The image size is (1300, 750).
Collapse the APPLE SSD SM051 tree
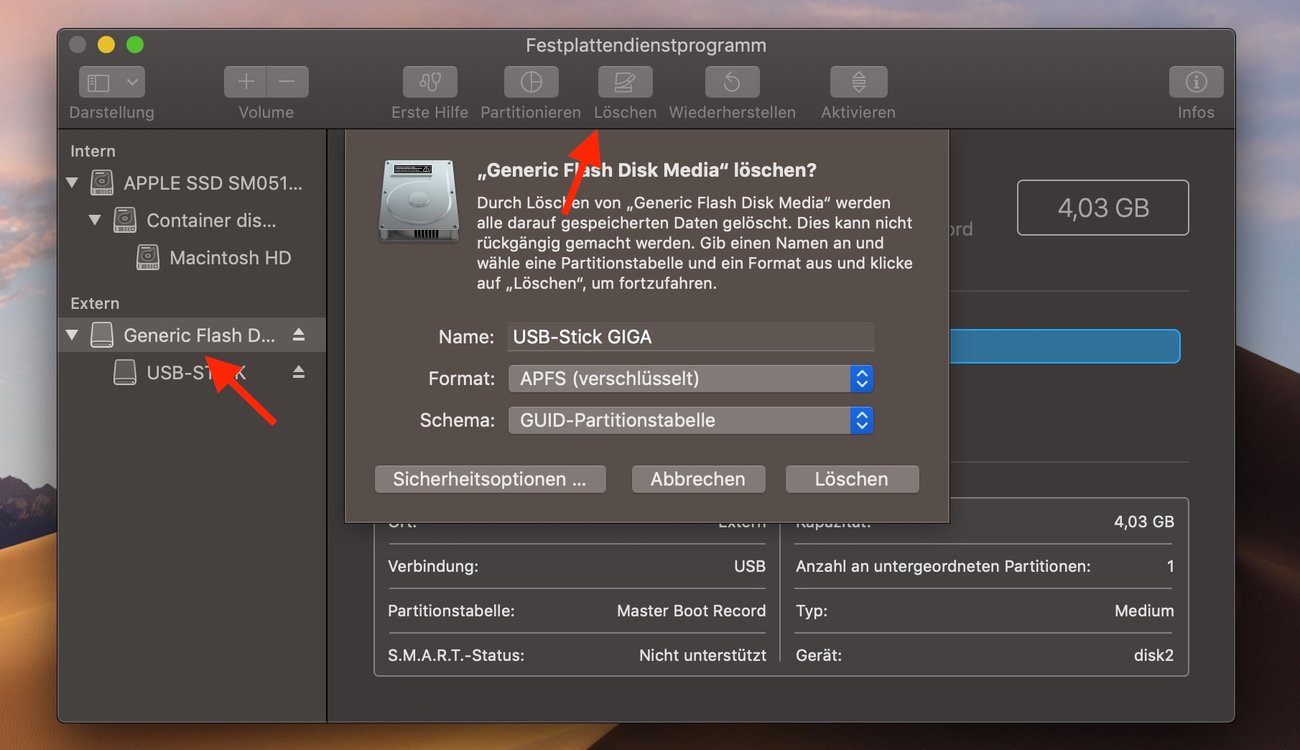tap(71, 183)
